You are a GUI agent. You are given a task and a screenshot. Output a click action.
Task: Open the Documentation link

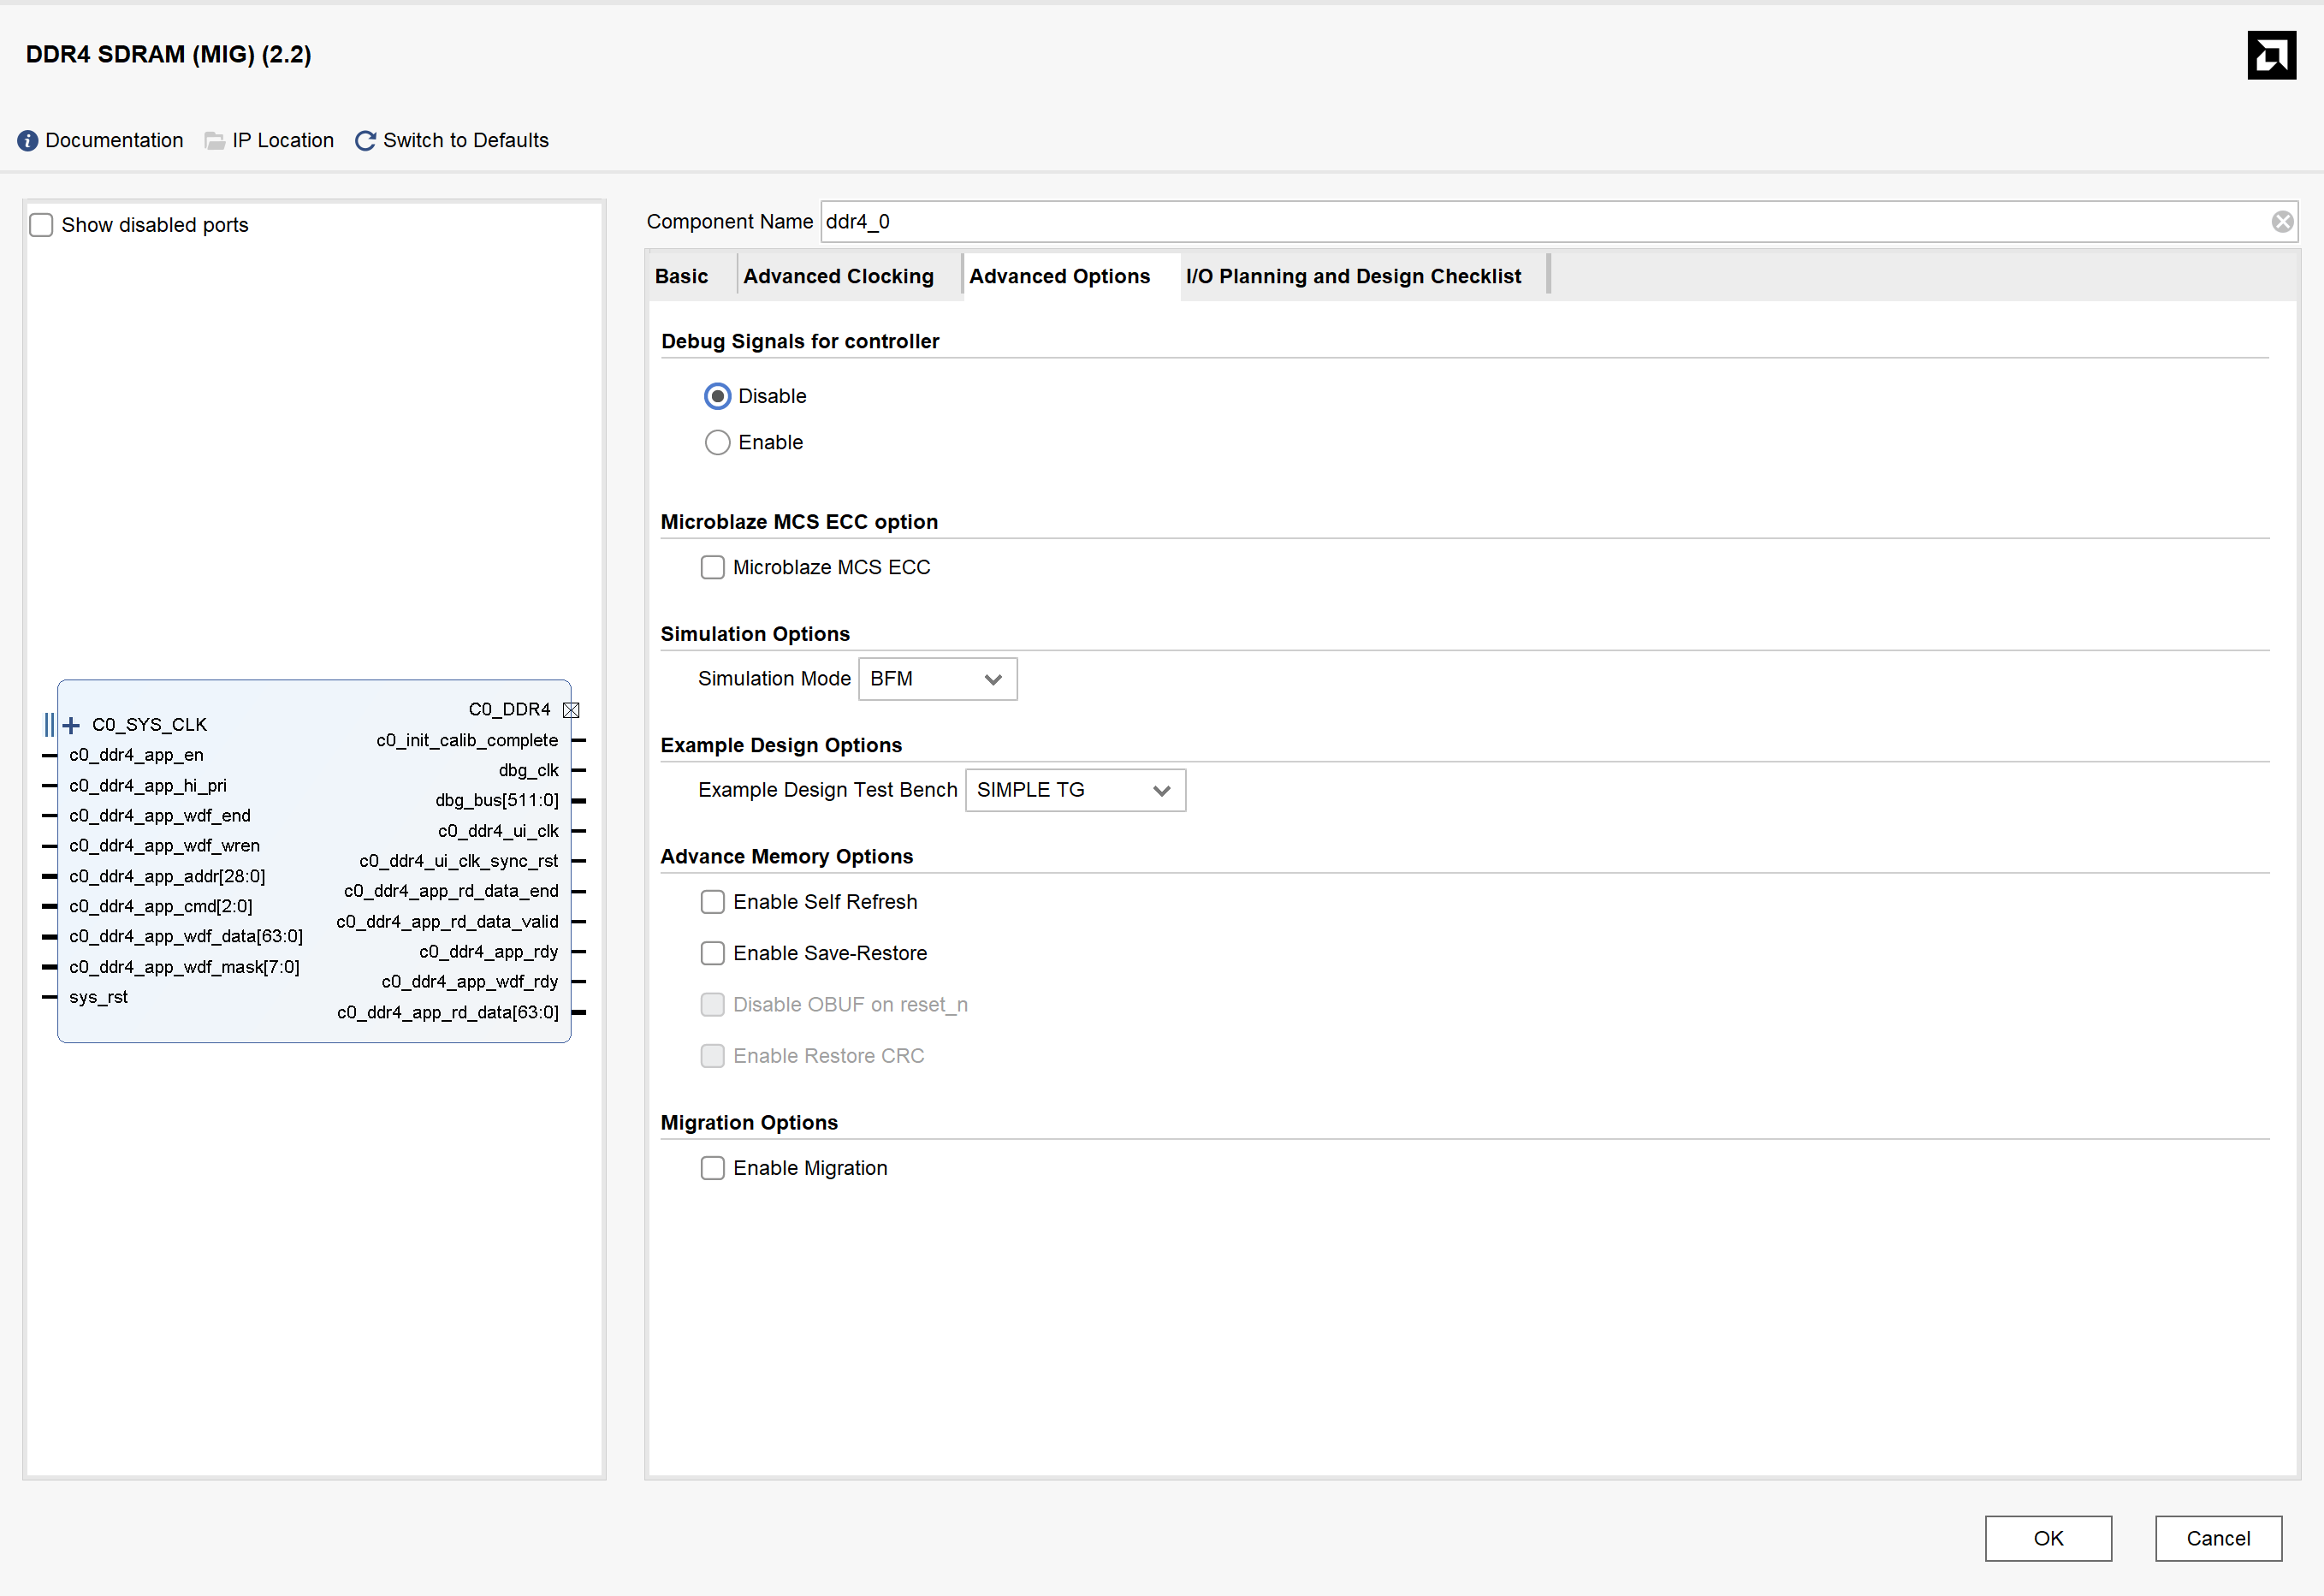114,141
